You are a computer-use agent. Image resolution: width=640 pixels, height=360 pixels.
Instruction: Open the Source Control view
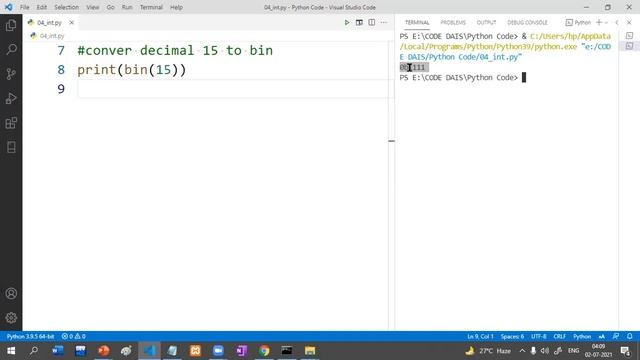11,74
